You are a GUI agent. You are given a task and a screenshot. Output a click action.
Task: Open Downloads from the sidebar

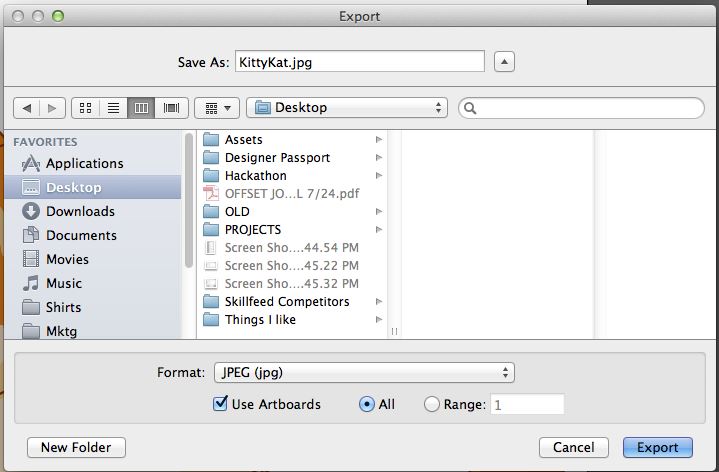(93, 211)
